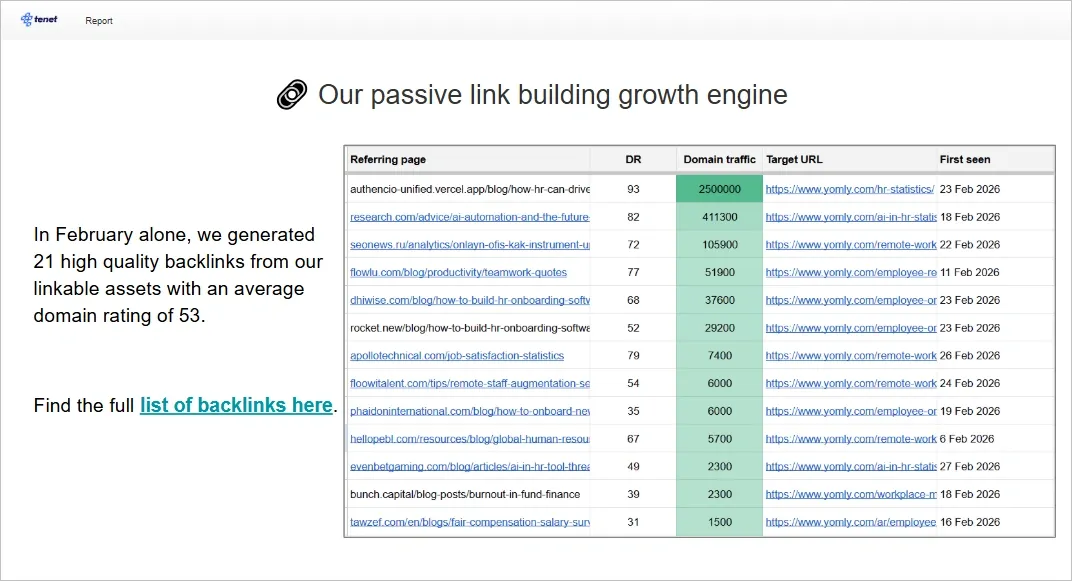The width and height of the screenshot is (1072, 581).
Task: Select the Domain traffic column header
Action: tap(719, 159)
